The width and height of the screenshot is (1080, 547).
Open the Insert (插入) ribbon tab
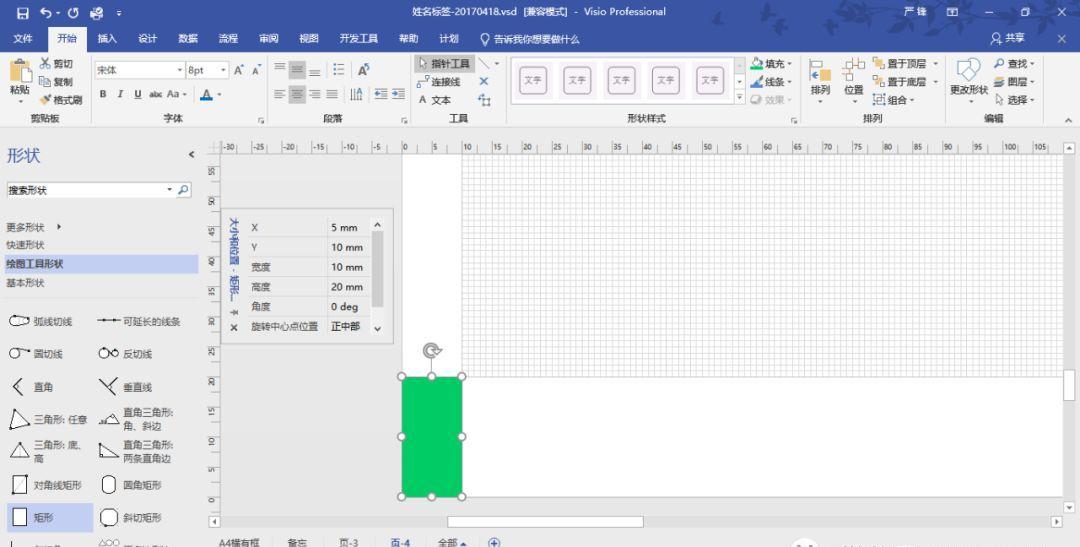point(107,39)
